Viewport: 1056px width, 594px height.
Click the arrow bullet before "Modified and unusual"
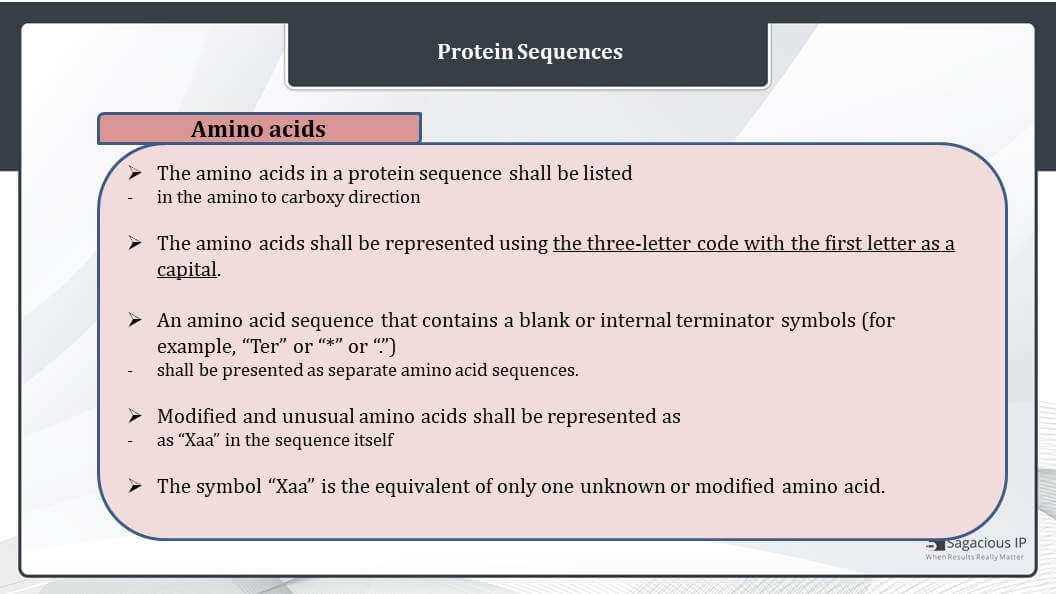coord(135,416)
